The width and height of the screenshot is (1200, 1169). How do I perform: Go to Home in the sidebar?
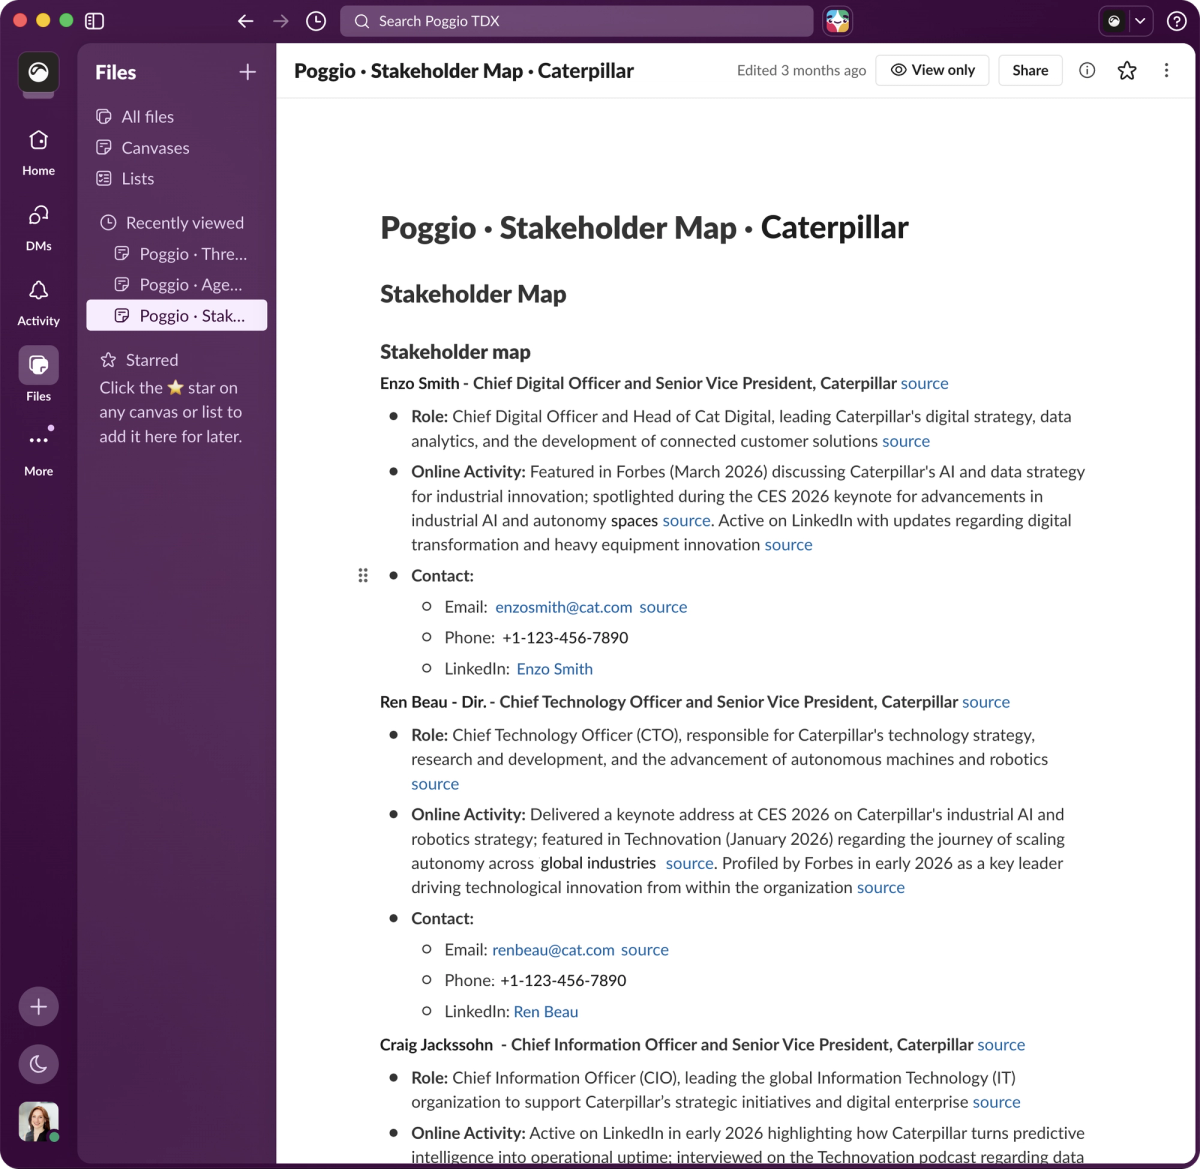[38, 152]
